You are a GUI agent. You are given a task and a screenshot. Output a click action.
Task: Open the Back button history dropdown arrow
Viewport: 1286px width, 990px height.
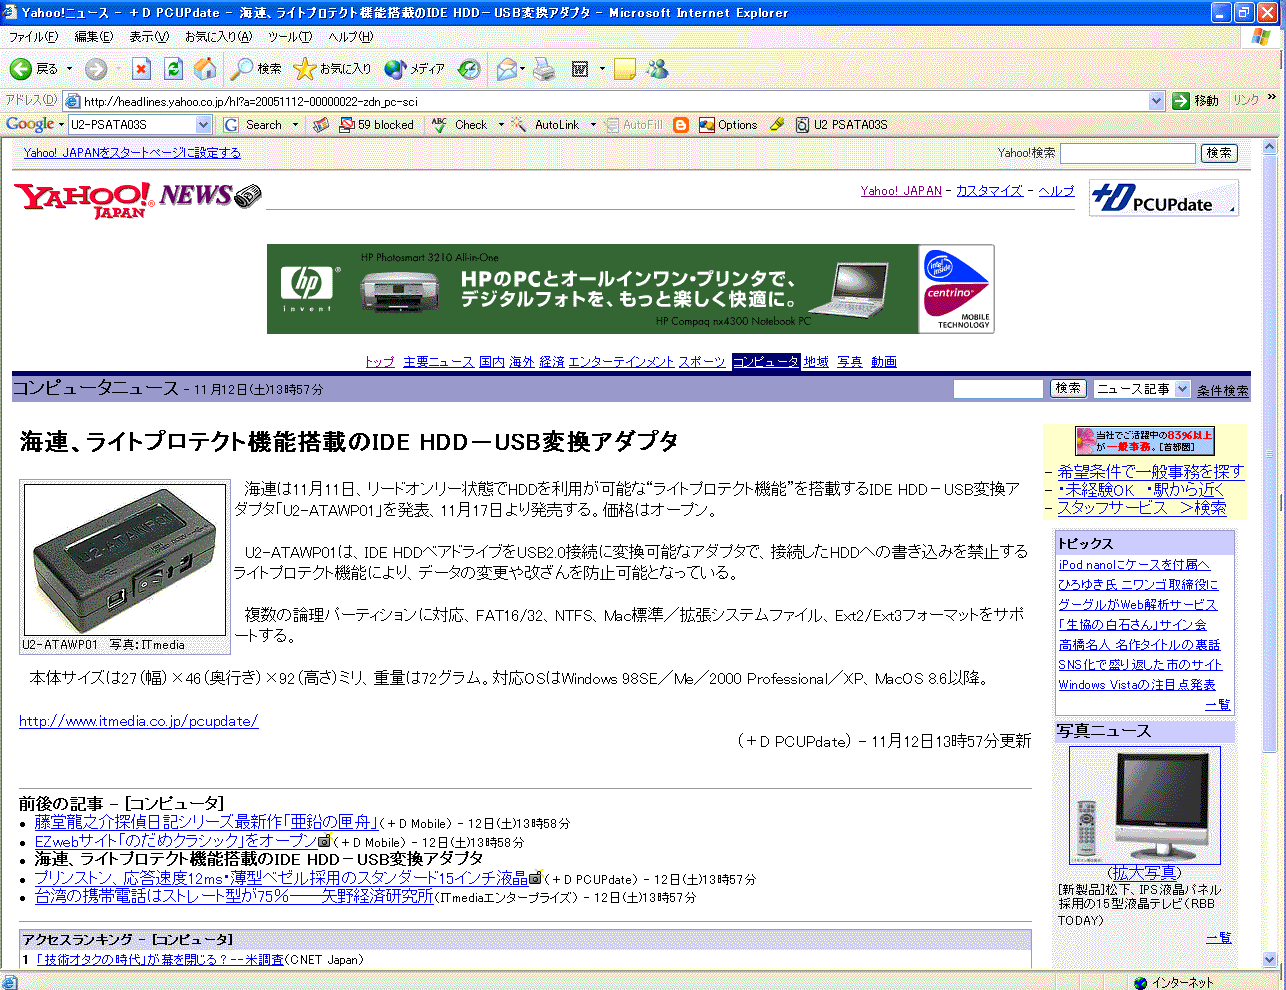(69, 69)
